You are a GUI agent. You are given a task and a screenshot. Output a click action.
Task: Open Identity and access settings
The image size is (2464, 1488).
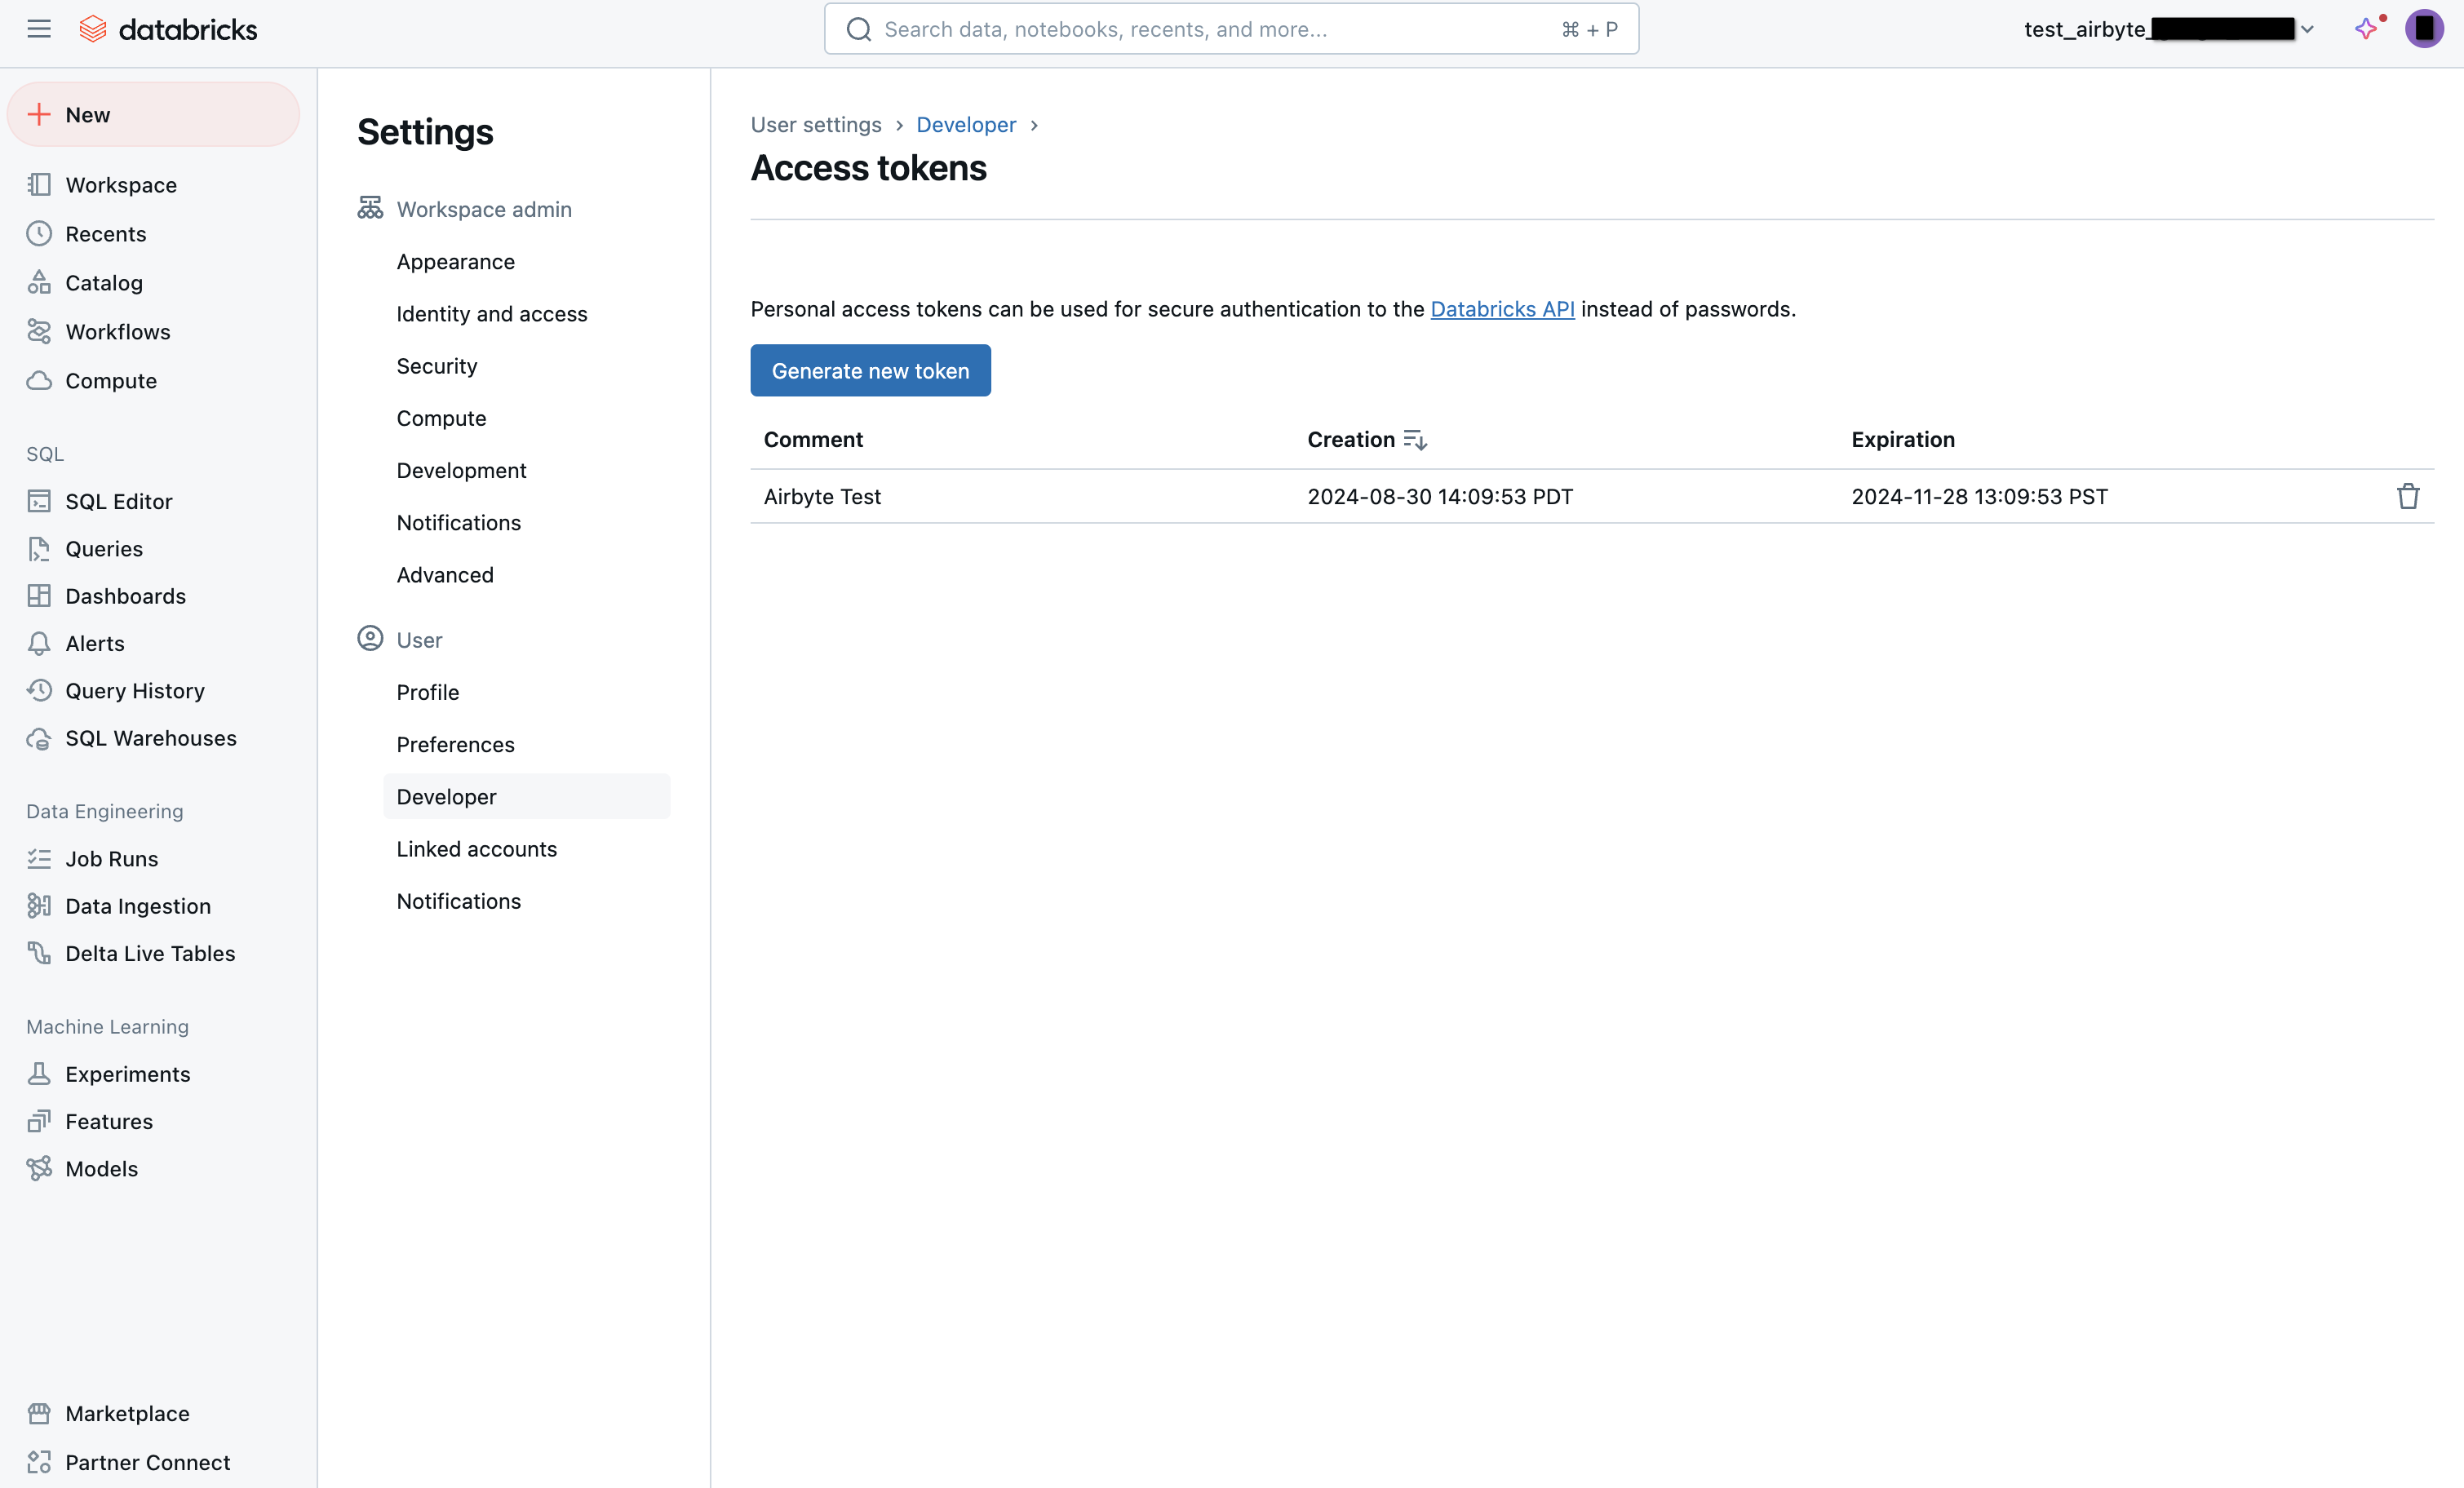(x=492, y=314)
